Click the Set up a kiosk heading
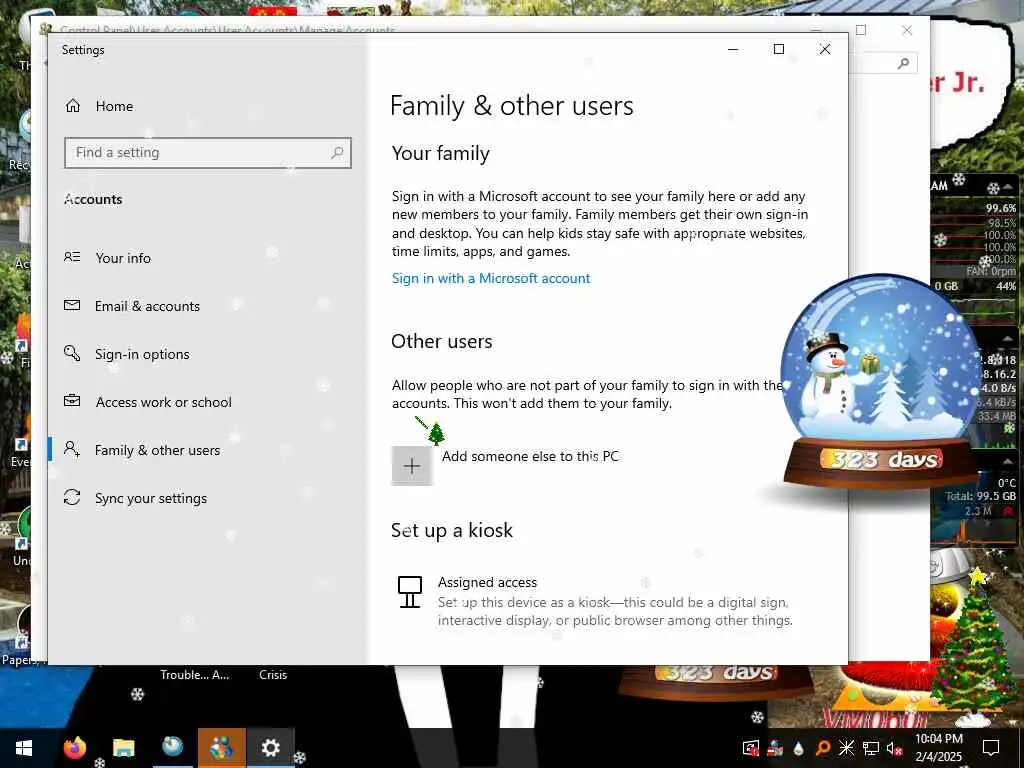 point(452,530)
